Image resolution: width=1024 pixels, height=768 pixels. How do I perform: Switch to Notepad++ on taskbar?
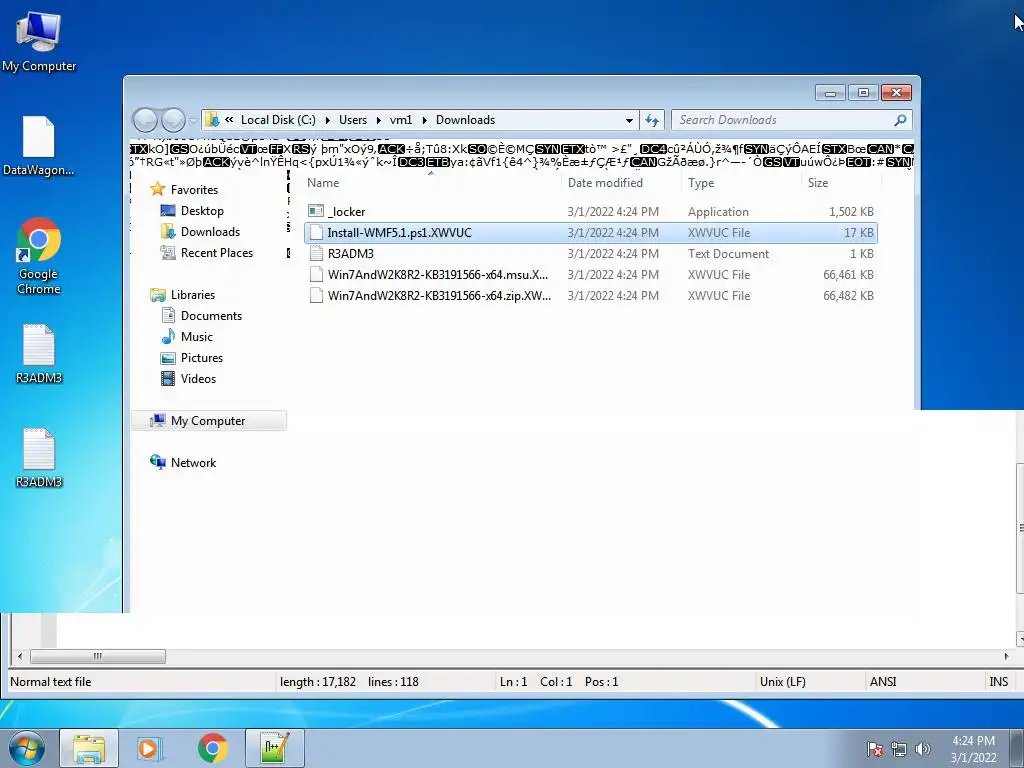pos(274,748)
